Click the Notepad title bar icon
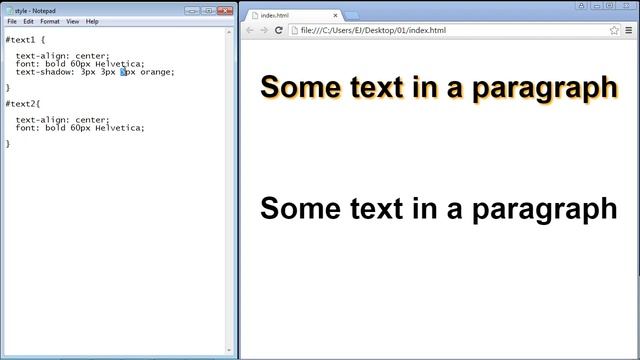640x360 pixels. click(x=10, y=11)
